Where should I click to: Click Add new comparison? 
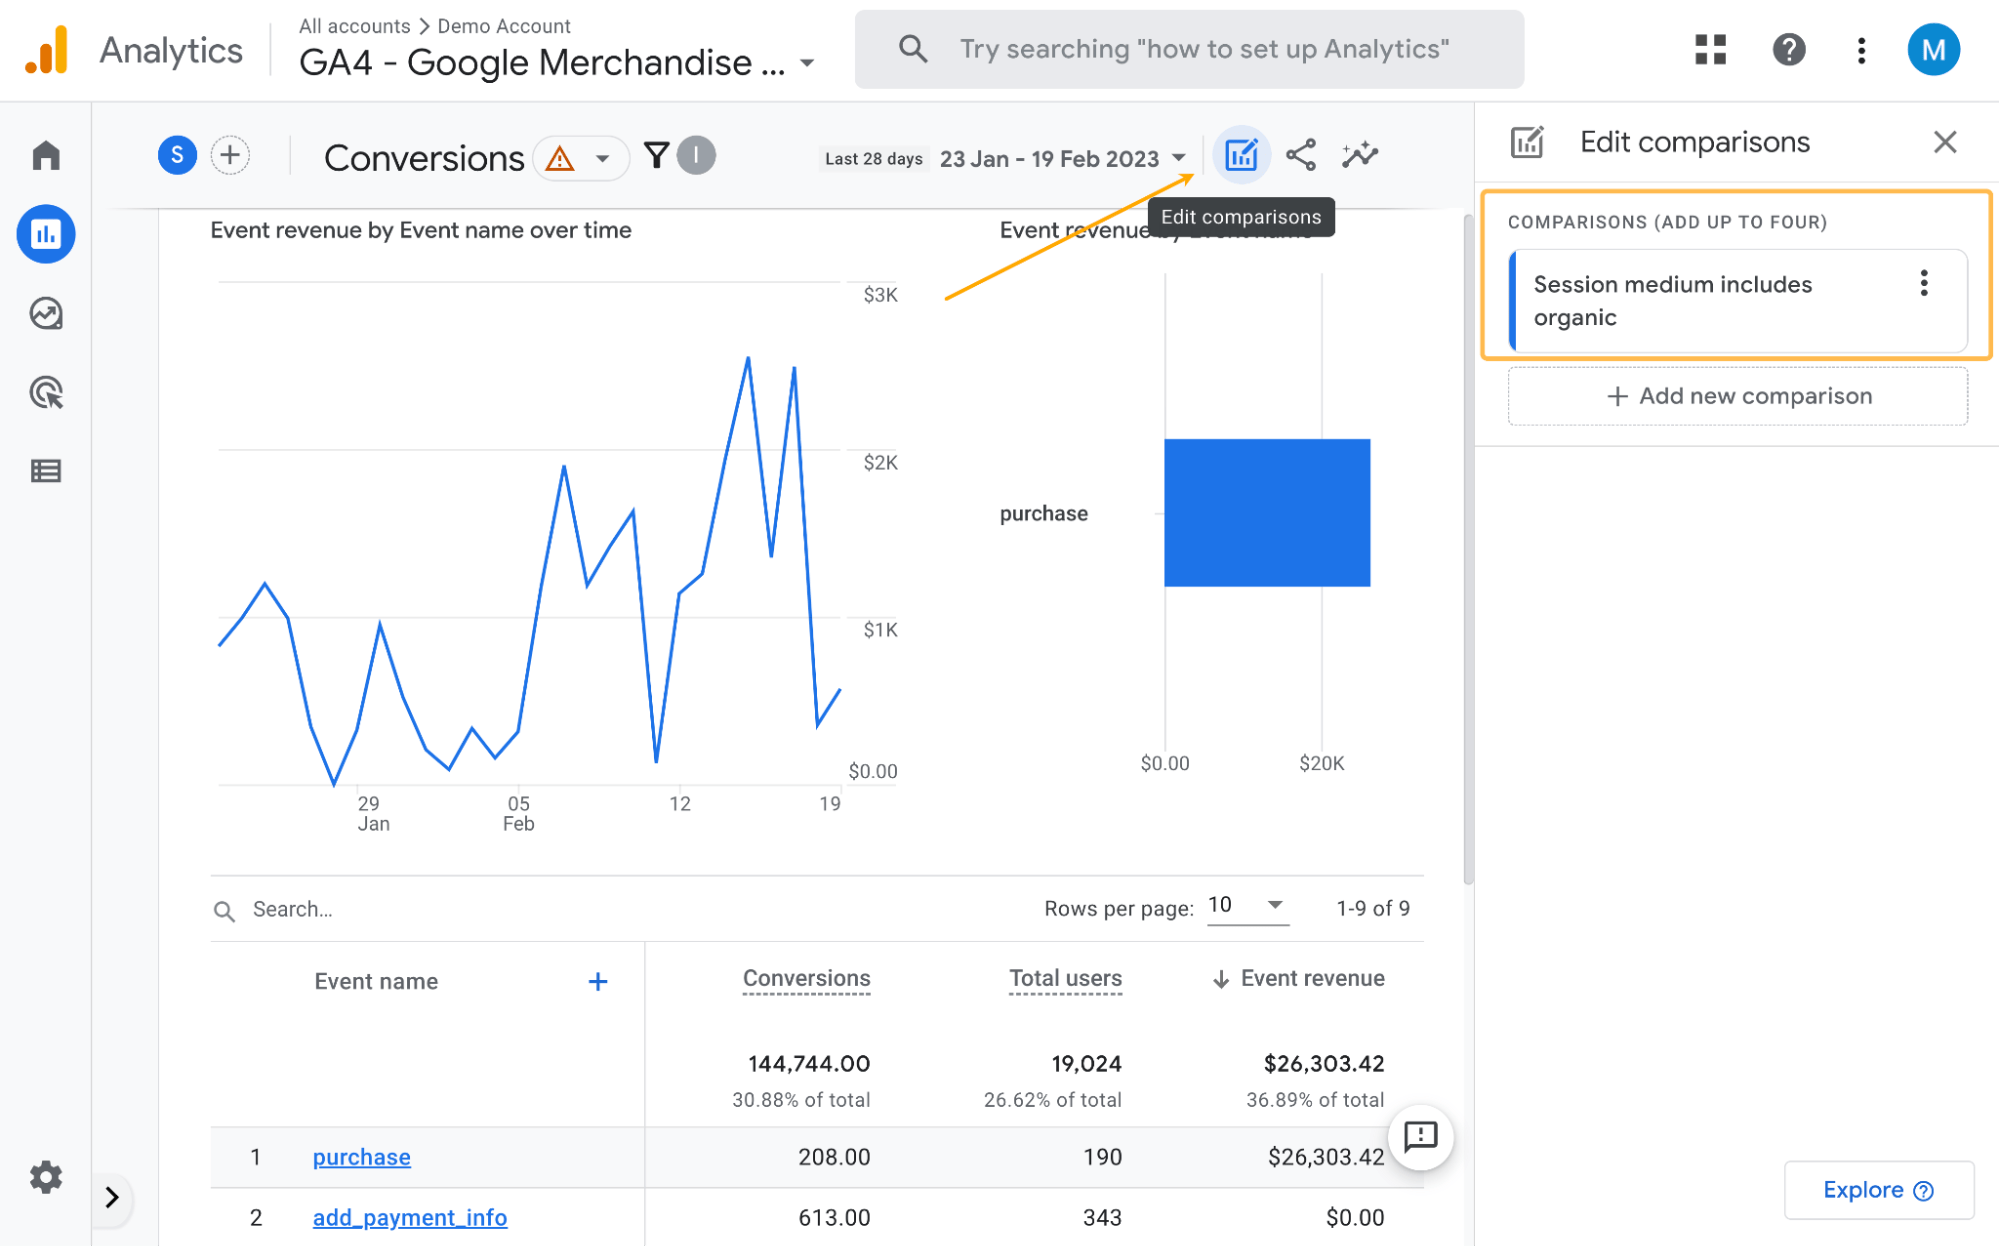(x=1737, y=395)
